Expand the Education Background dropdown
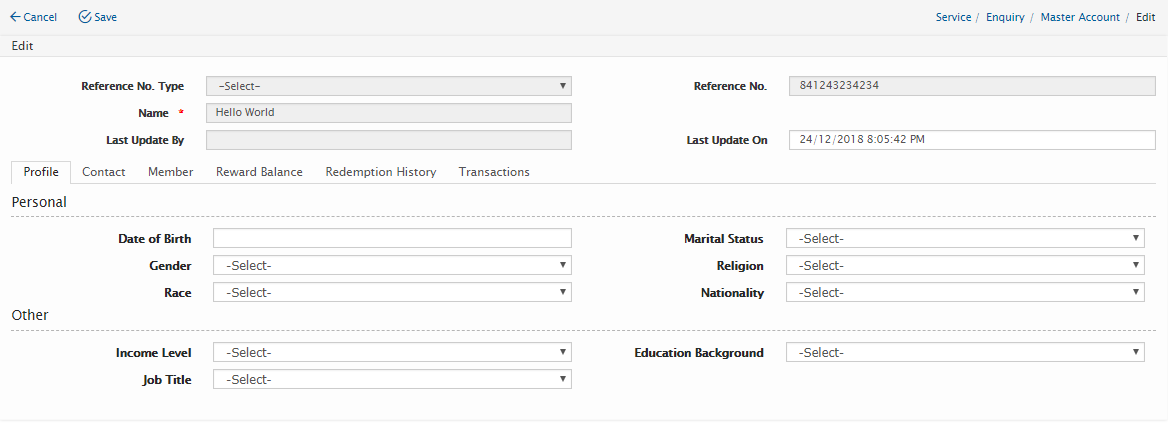 click(x=965, y=352)
